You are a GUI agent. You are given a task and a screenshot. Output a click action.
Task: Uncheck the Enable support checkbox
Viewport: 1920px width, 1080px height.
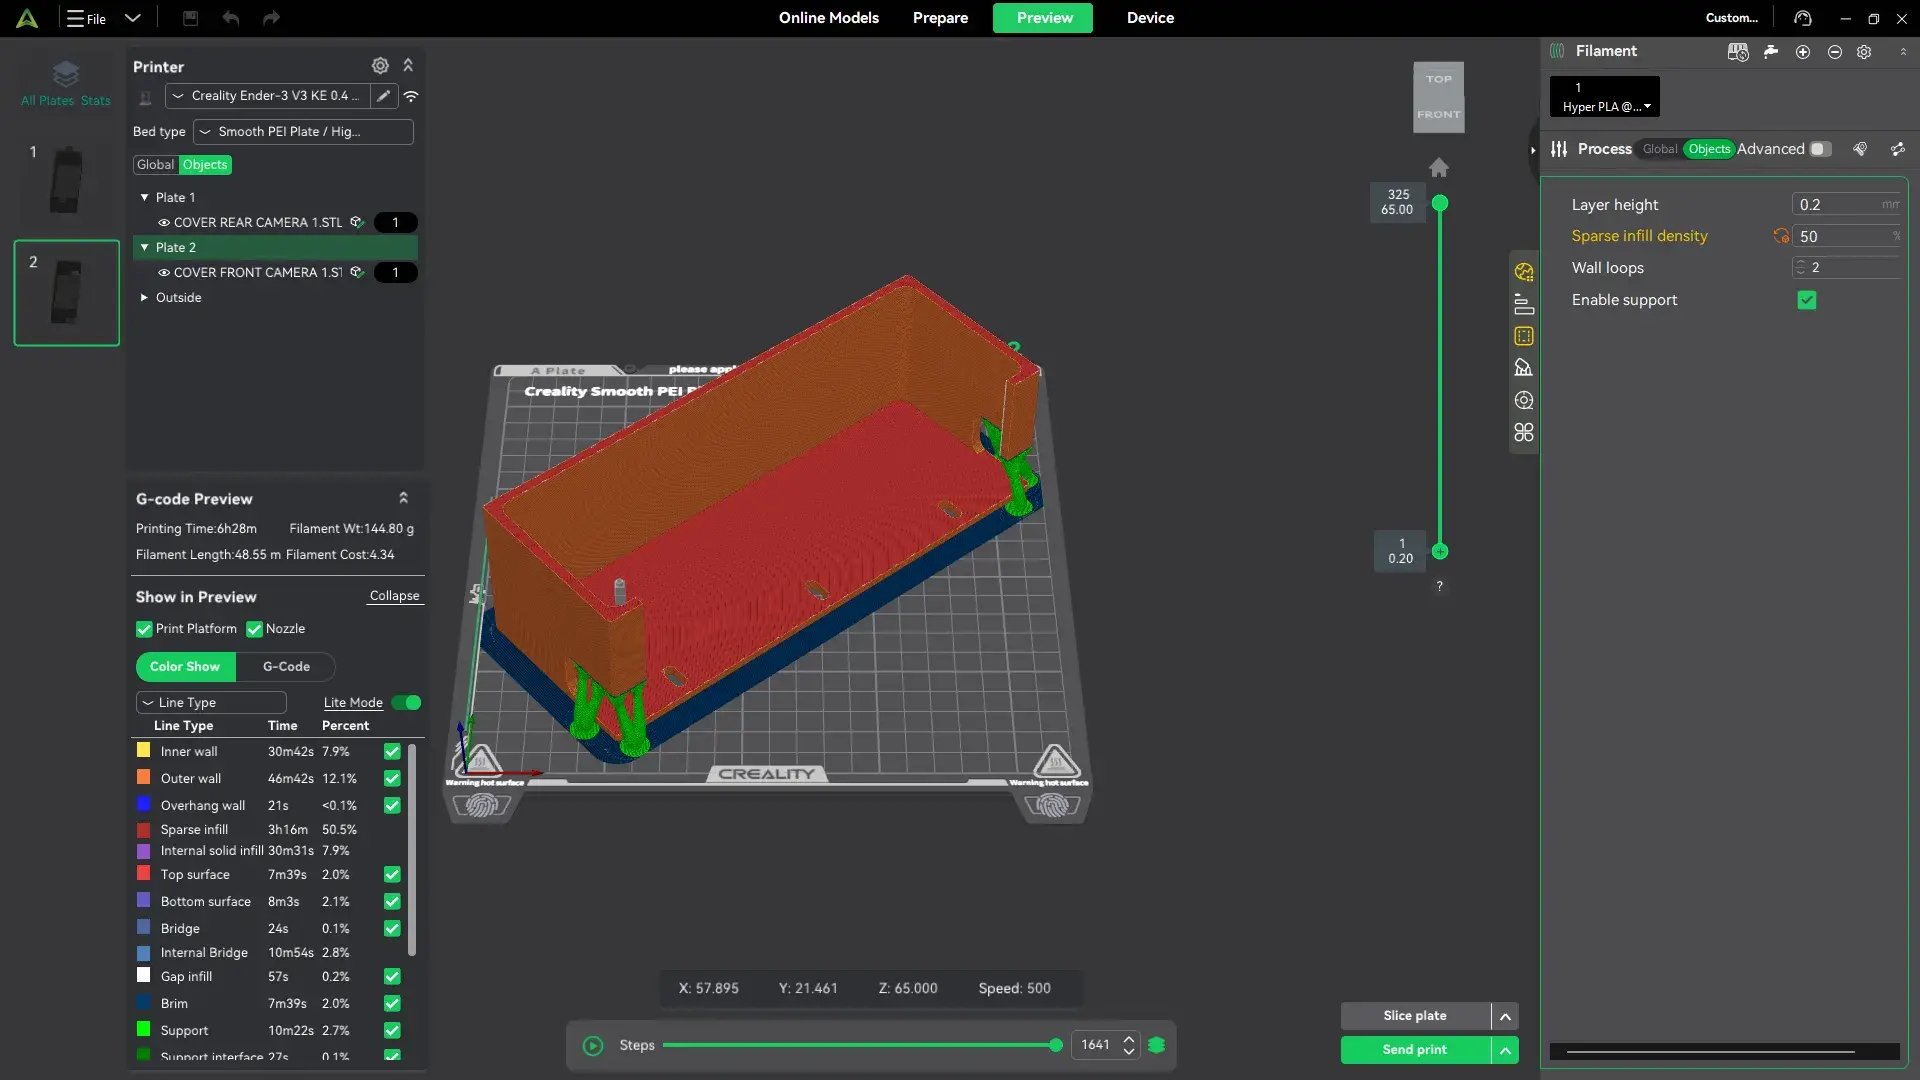(x=1807, y=300)
